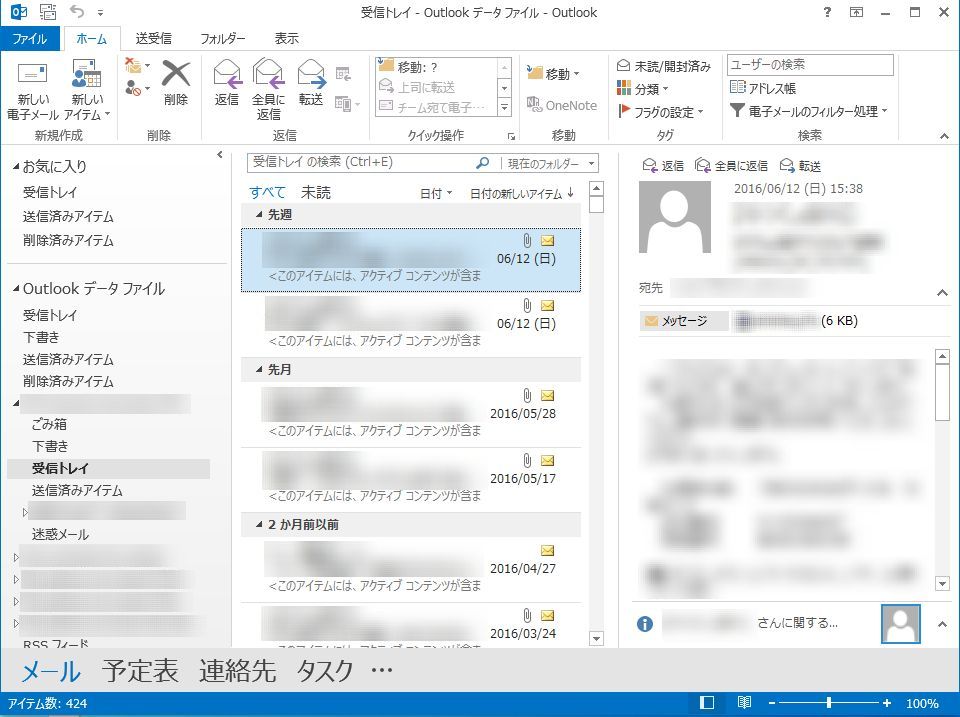Collapse the Outlook データ ファイル tree
Screen dimensions: 960x717
[16, 288]
